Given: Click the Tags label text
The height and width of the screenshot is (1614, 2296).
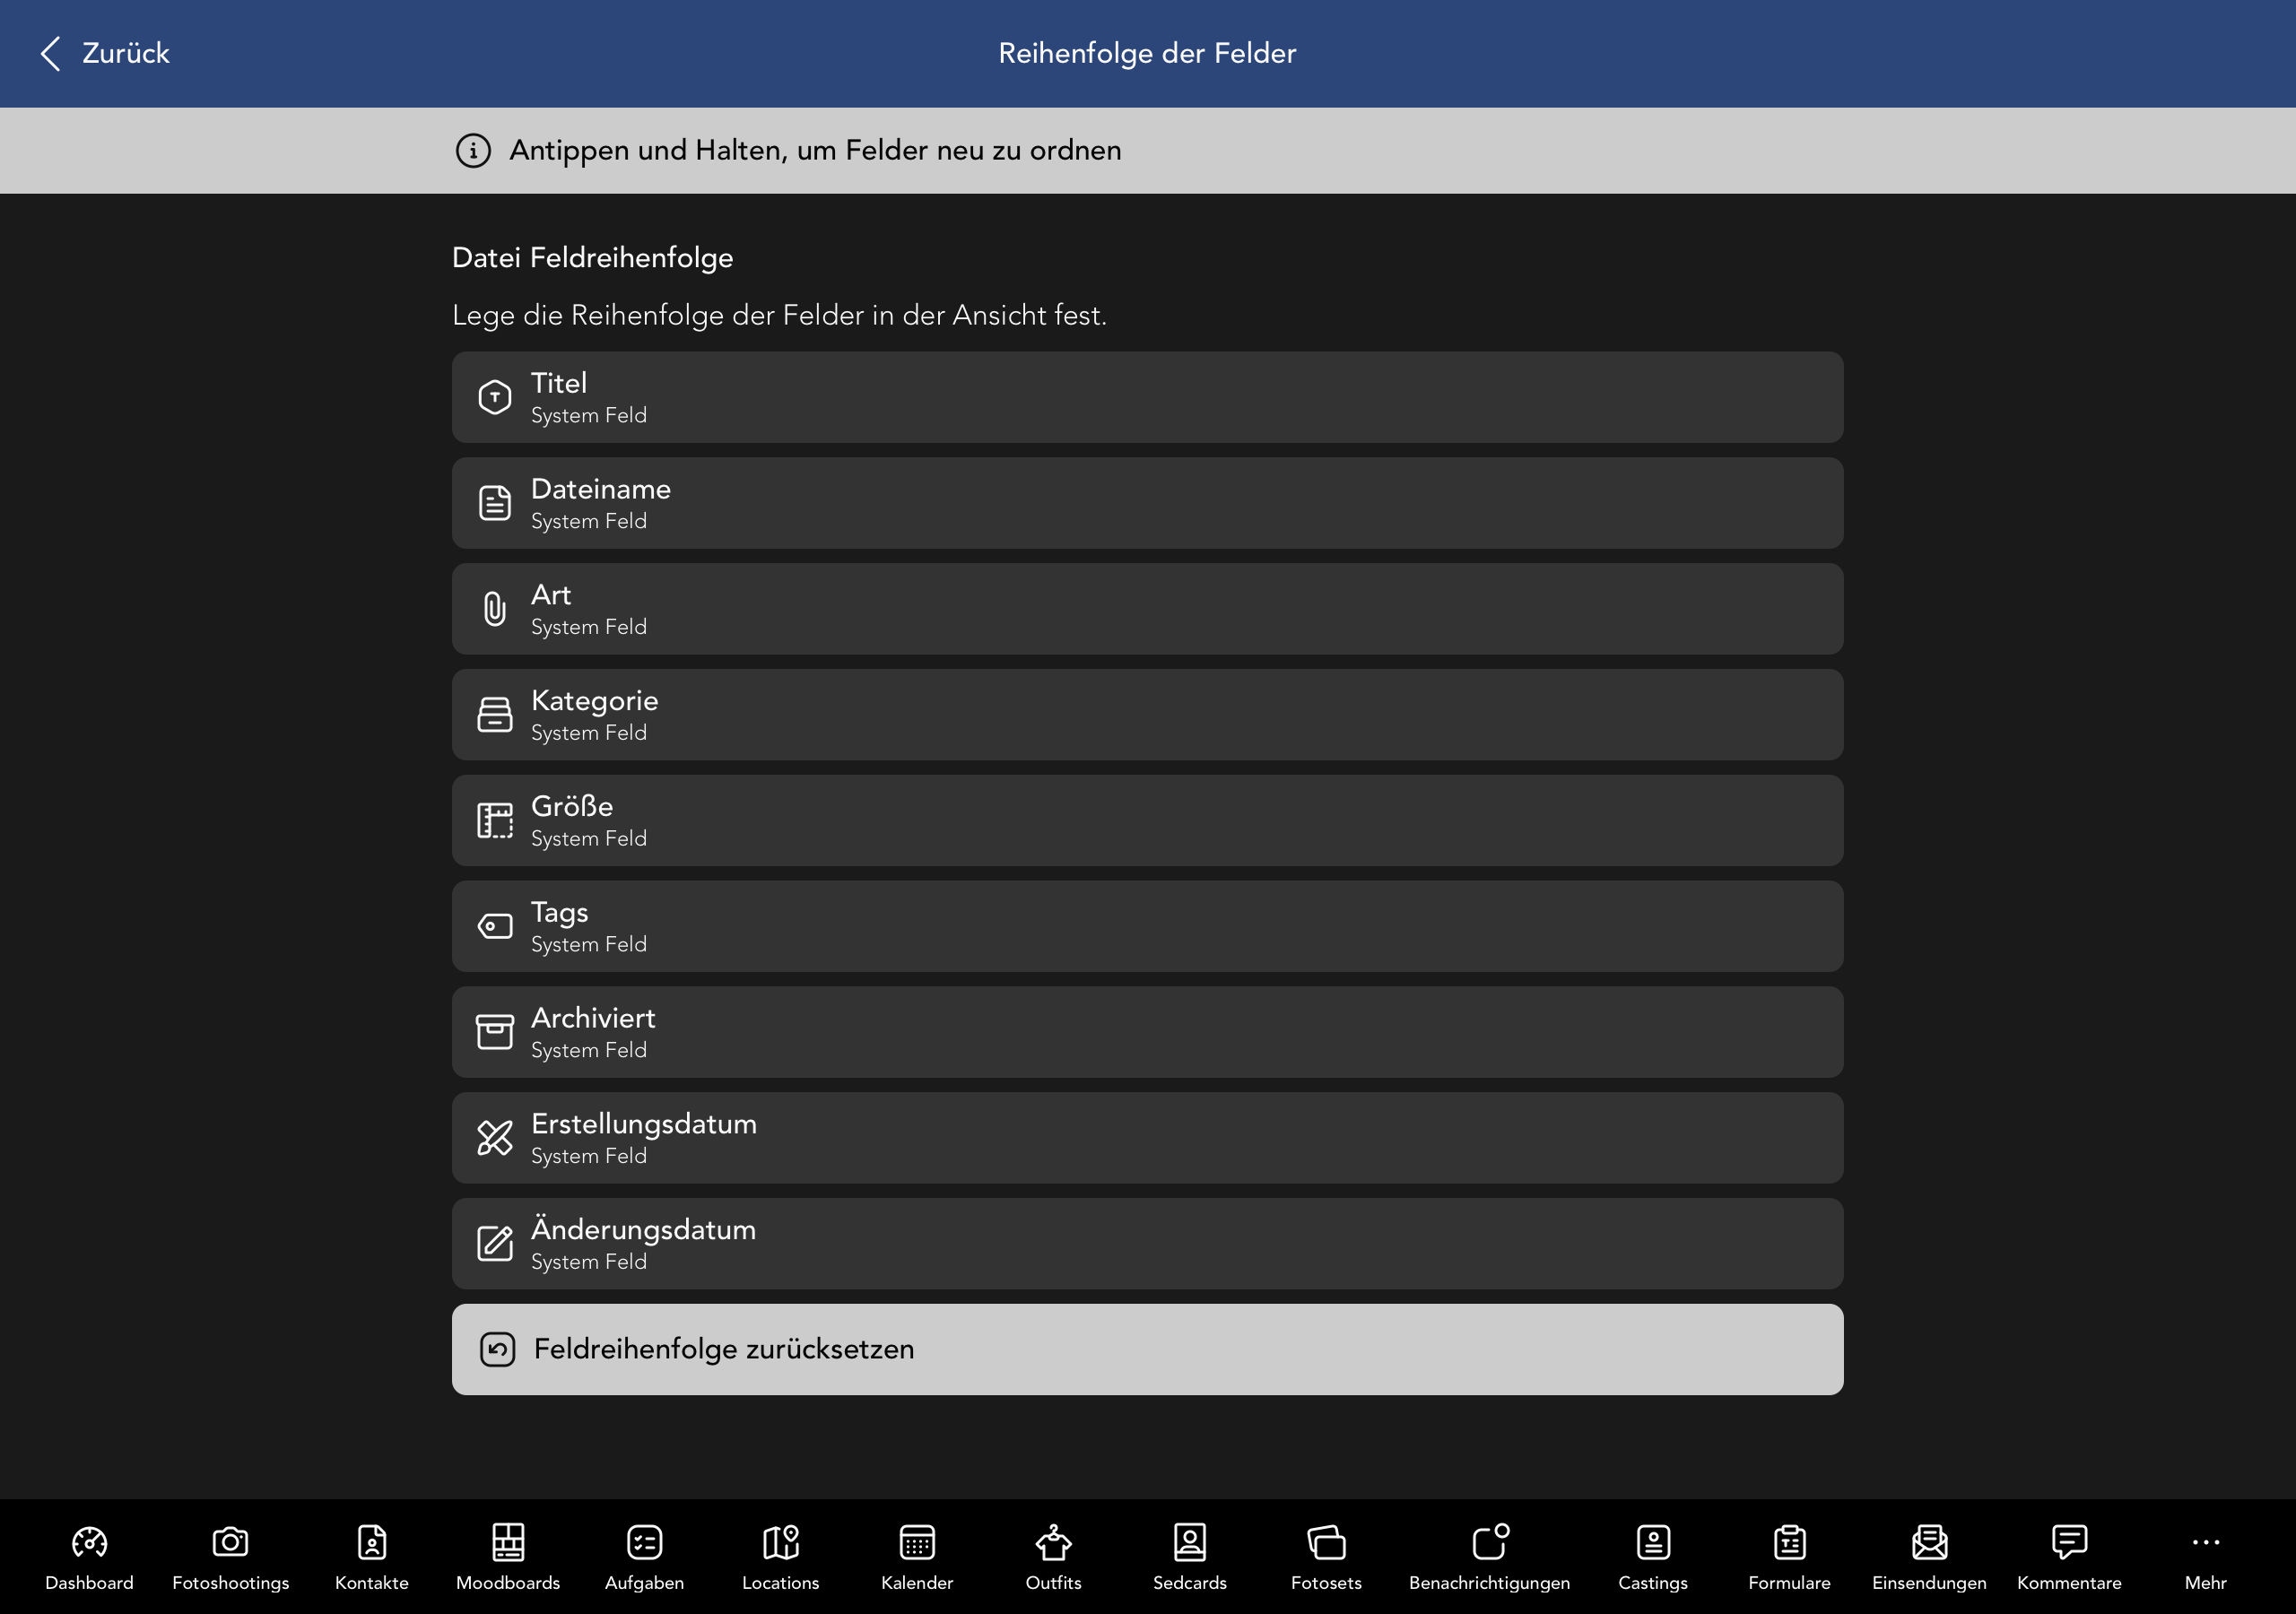Looking at the screenshot, I should 559,912.
